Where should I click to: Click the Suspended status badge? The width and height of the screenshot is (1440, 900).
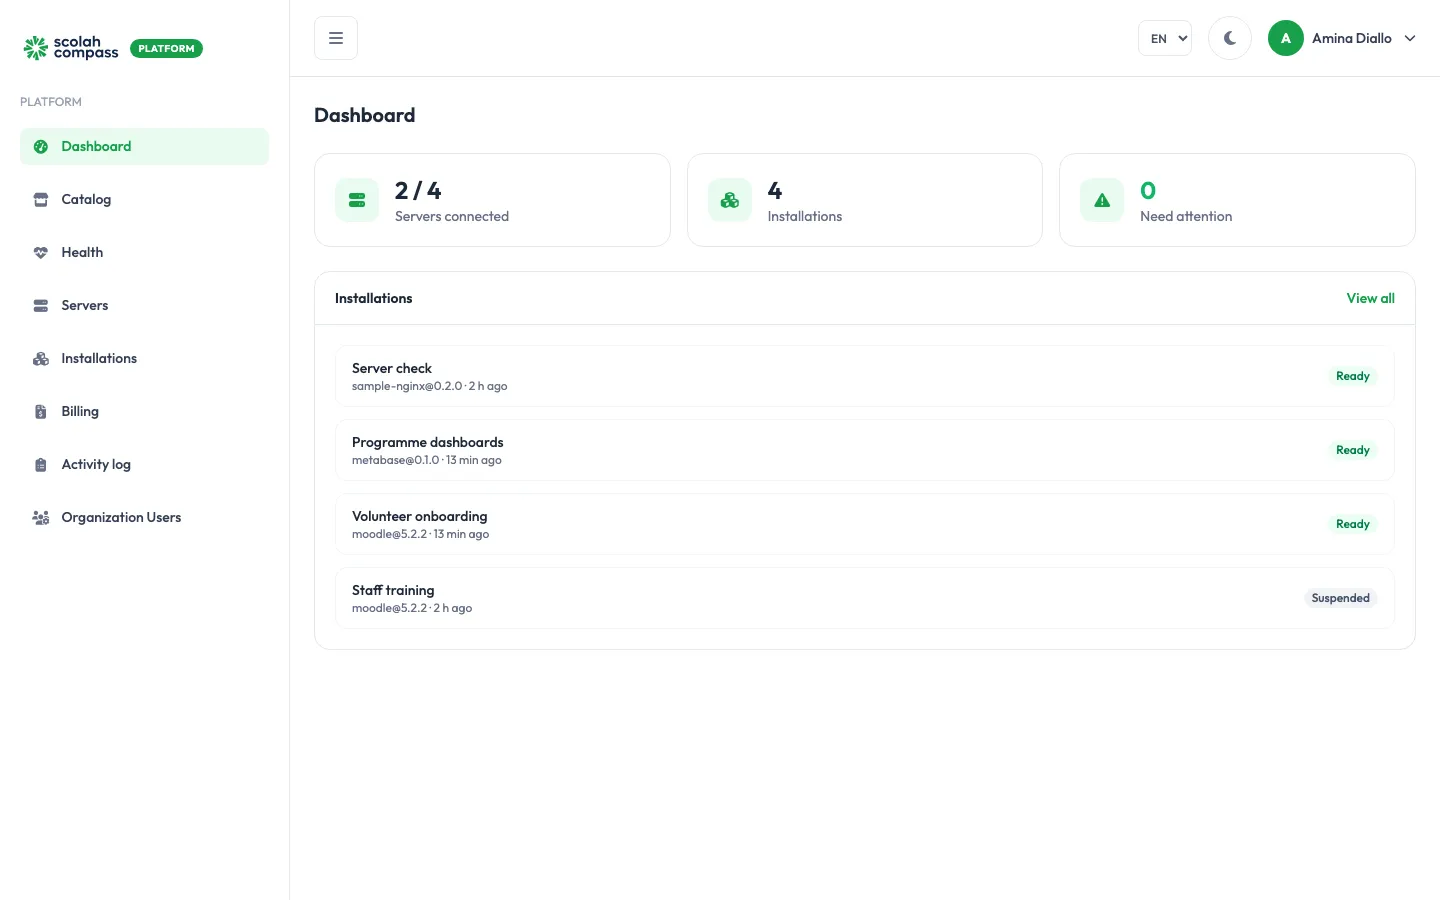coord(1340,598)
